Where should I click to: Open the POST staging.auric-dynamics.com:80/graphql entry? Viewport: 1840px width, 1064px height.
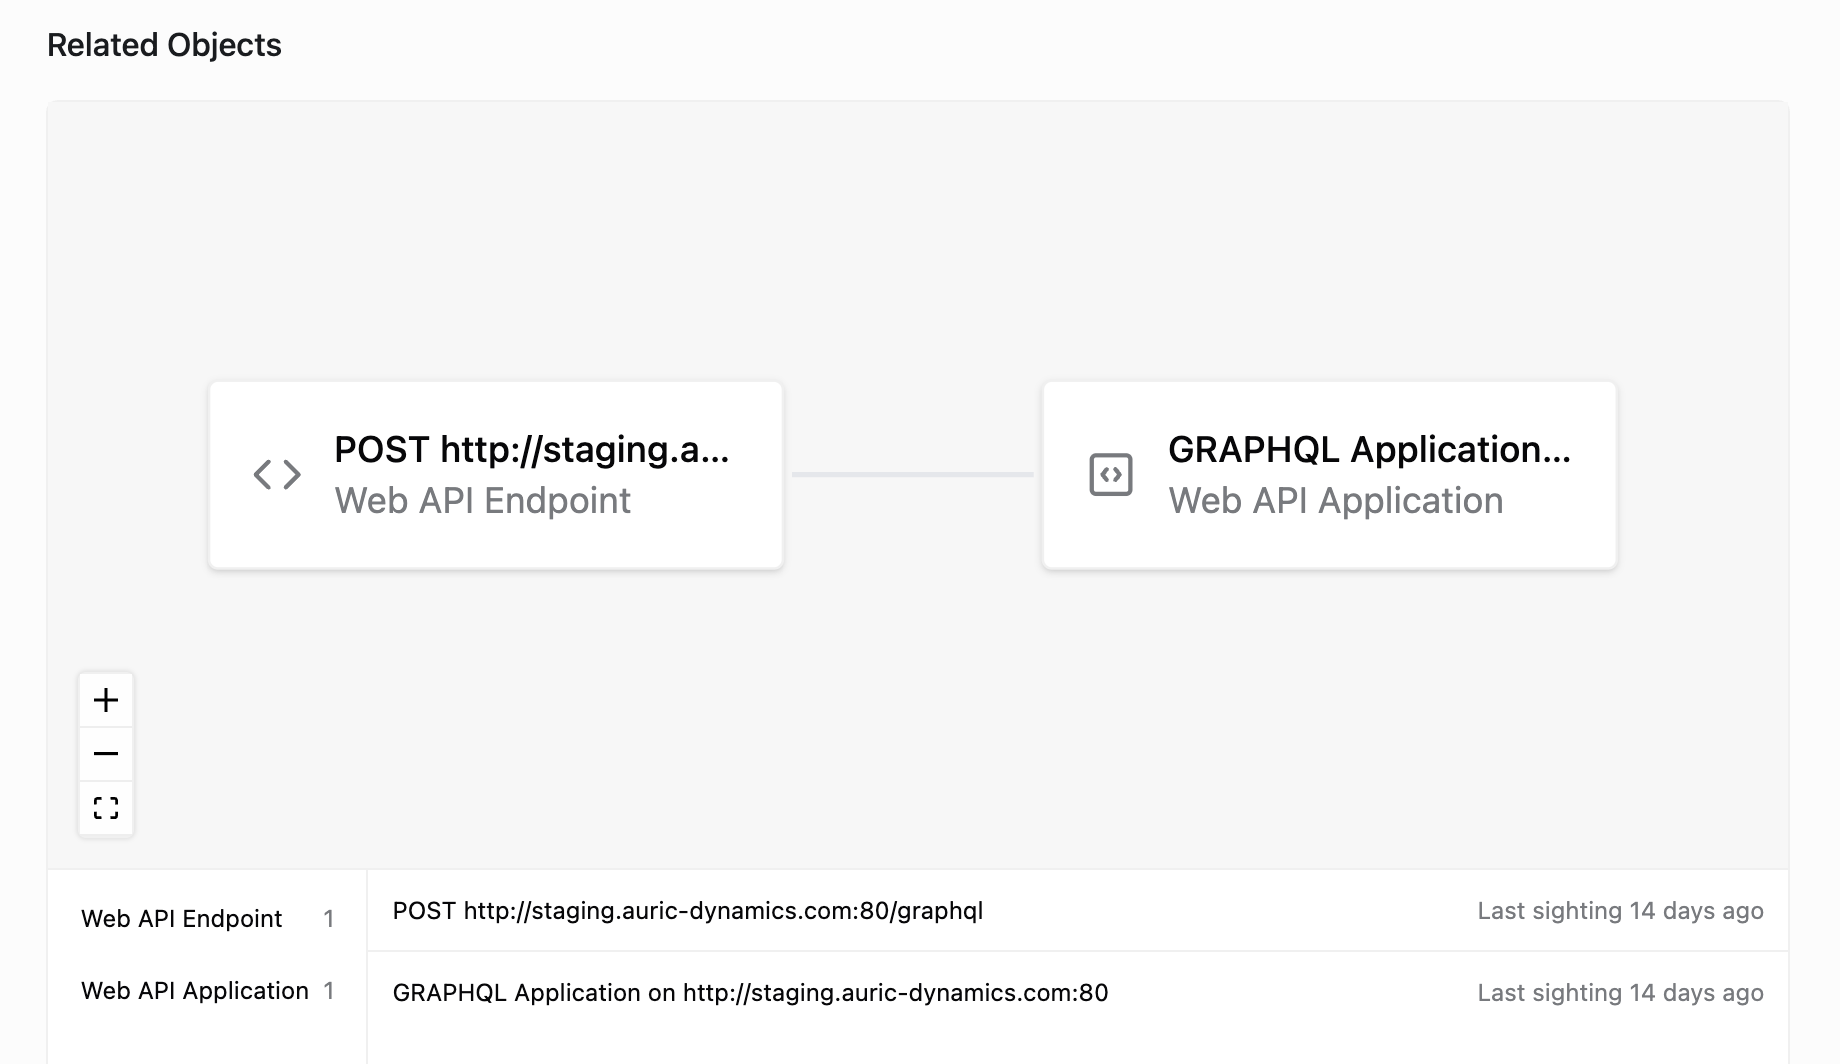(688, 911)
